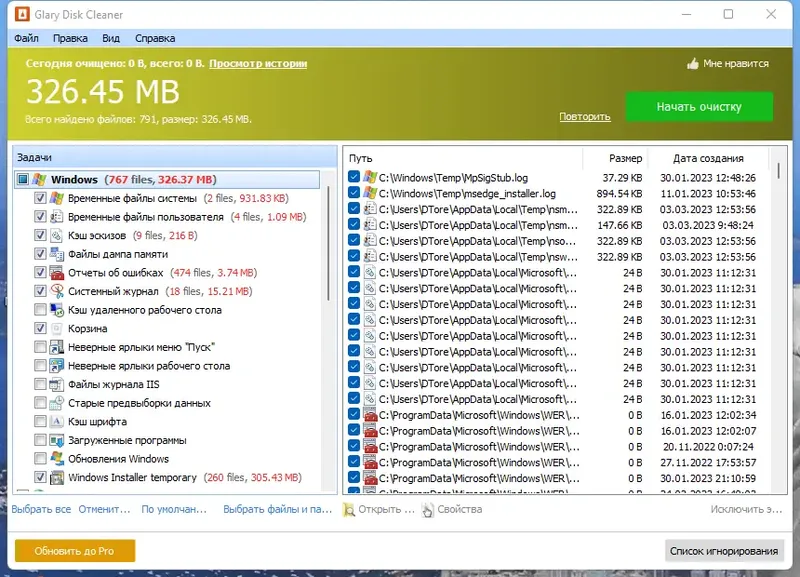The width and height of the screenshot is (800, 577).
Task: Click the 'Корзина' recycle bin icon
Action: (57, 329)
